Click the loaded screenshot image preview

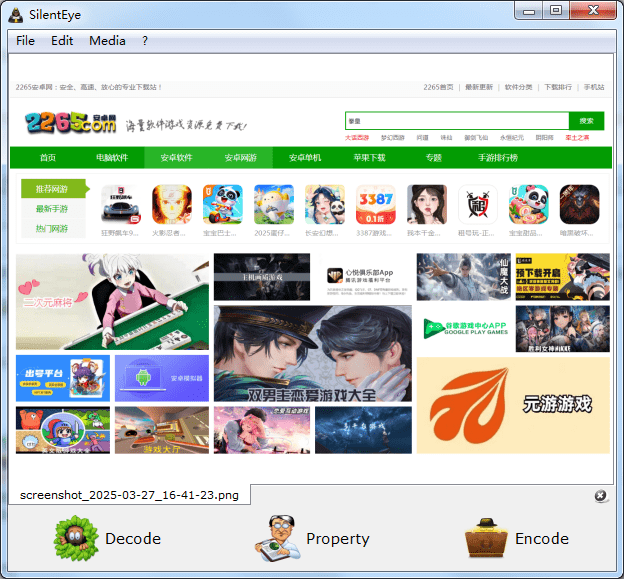pos(312,269)
